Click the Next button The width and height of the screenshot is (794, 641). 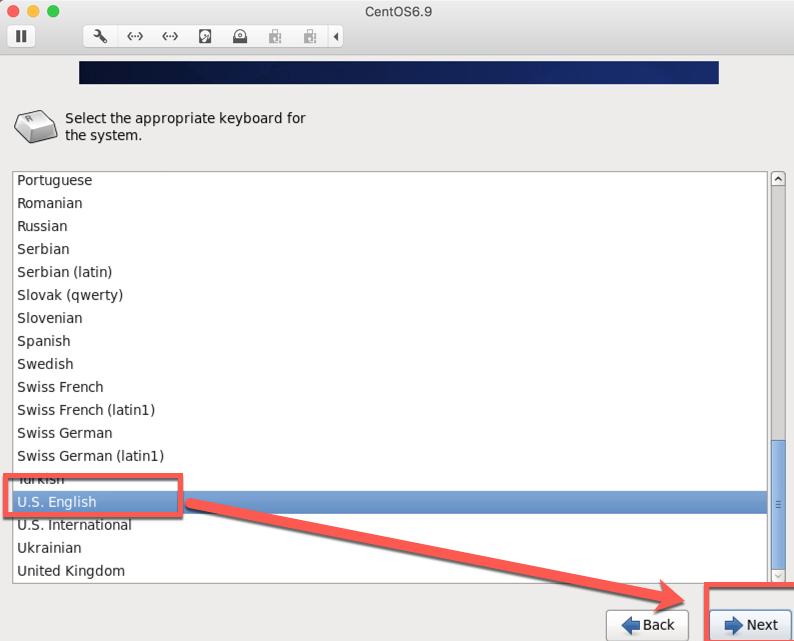pos(750,625)
